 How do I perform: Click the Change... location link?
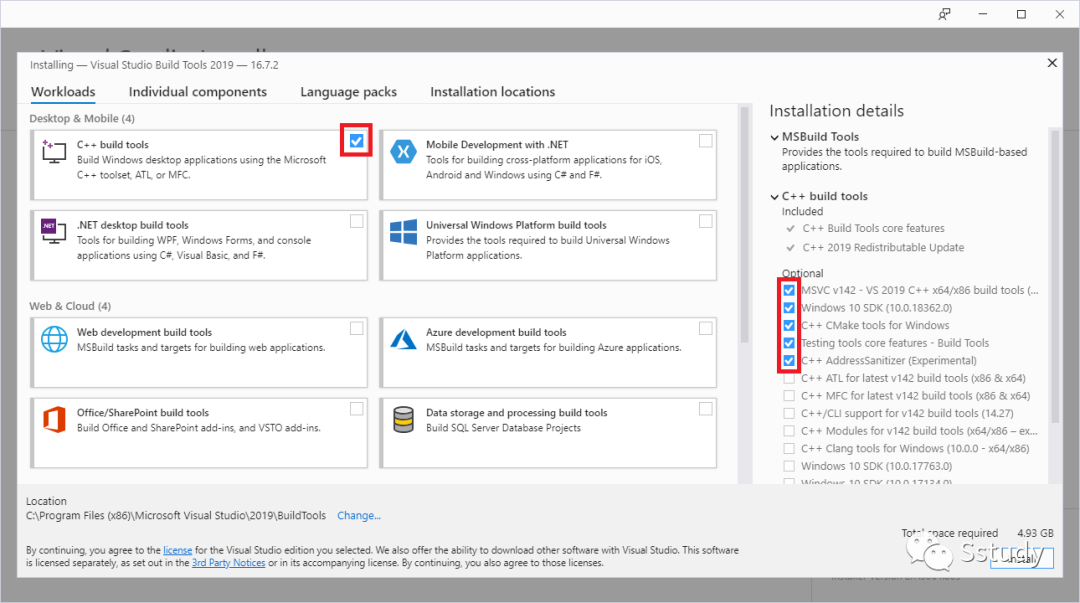tap(359, 515)
